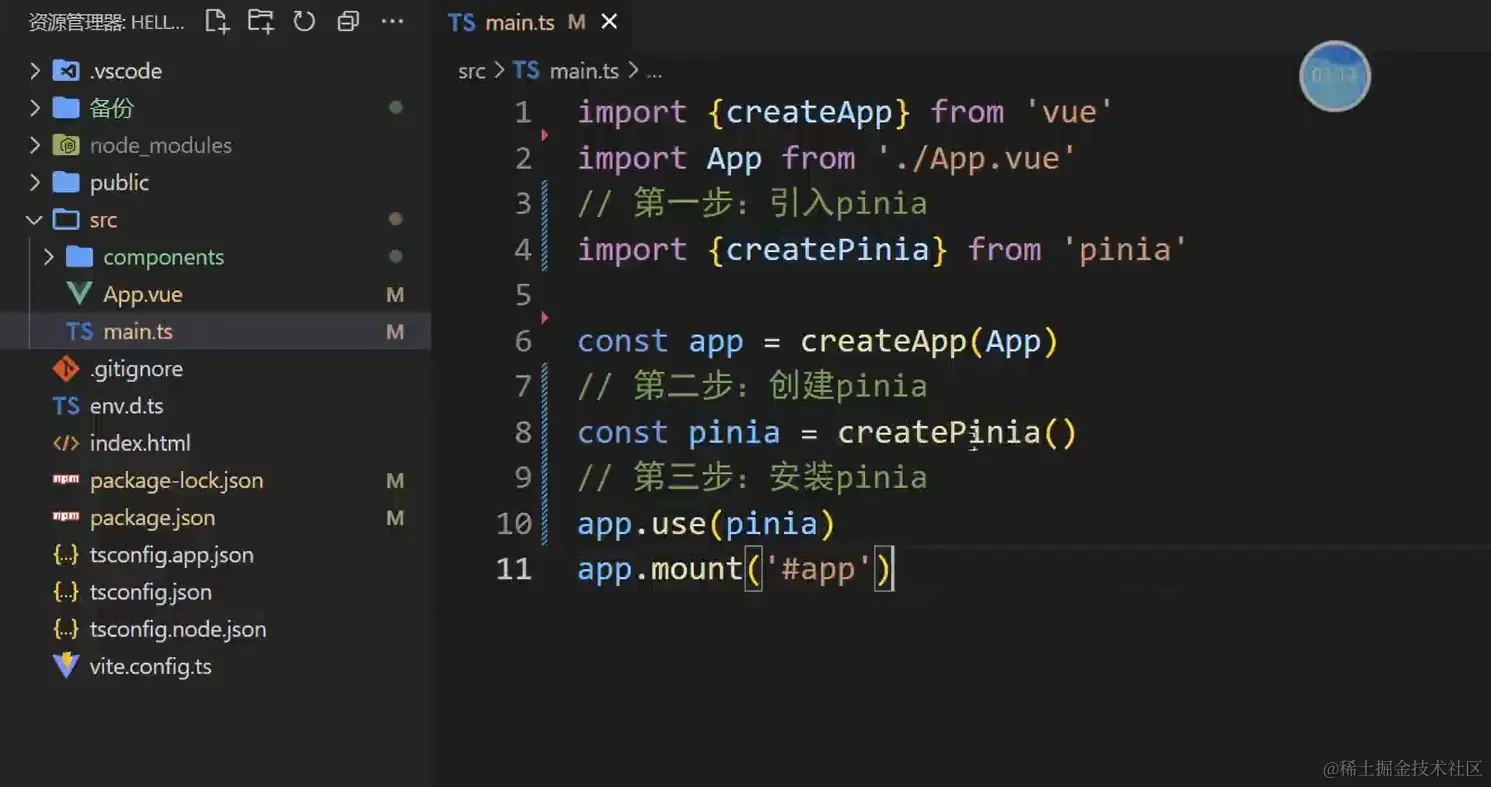The height and width of the screenshot is (787, 1491).
Task: Click the TS icon beside main.ts in explorer
Action: point(79,332)
